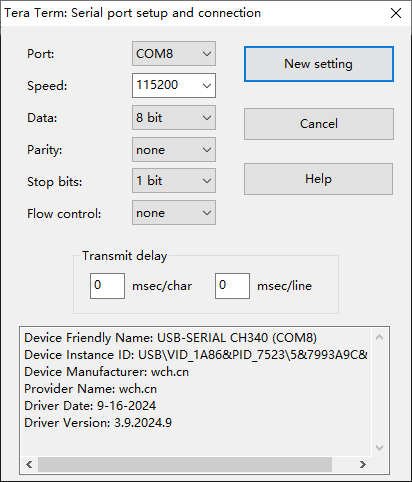Click the horizontal scrollbar left arrow

[x=29, y=464]
